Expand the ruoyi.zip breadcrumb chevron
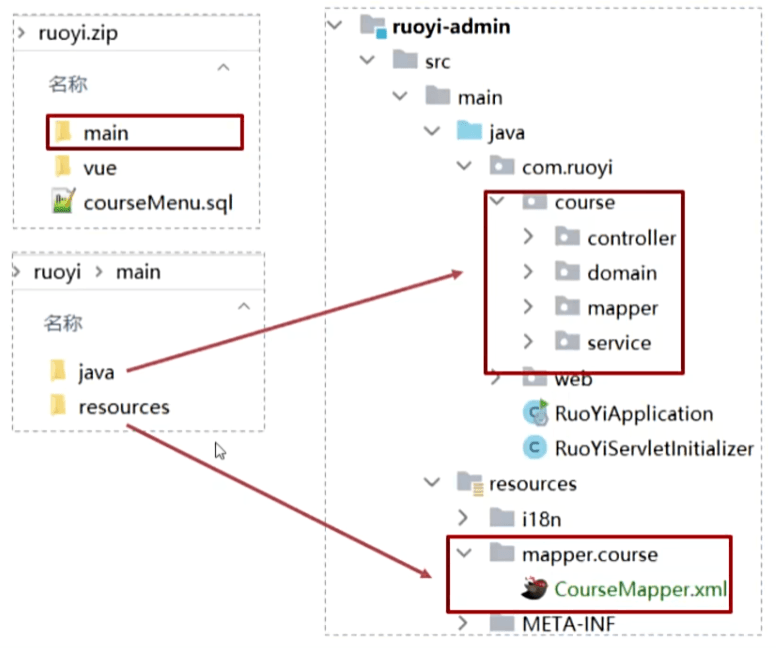 point(22,33)
